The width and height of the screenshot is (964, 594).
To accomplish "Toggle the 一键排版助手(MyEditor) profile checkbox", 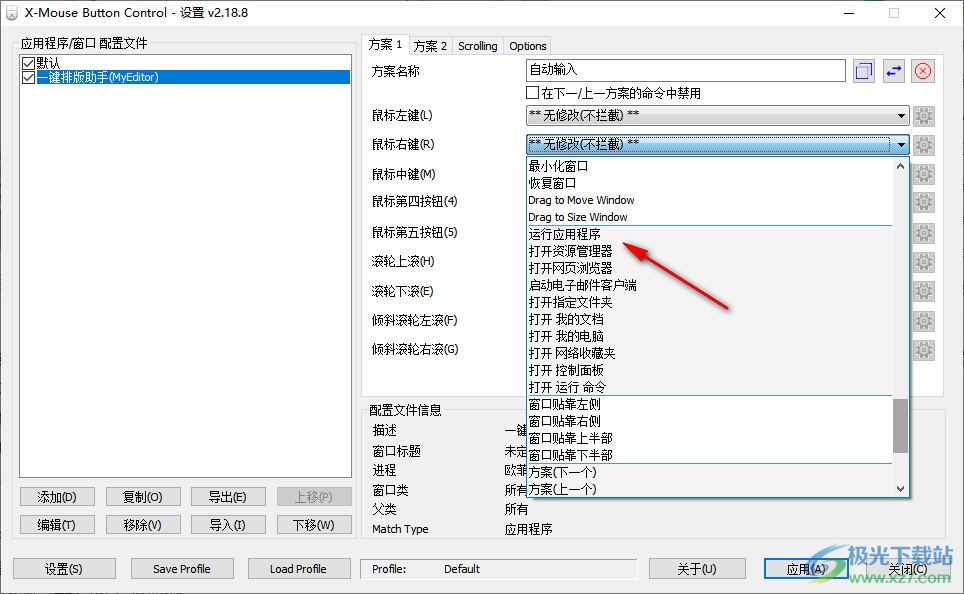I will 28,77.
